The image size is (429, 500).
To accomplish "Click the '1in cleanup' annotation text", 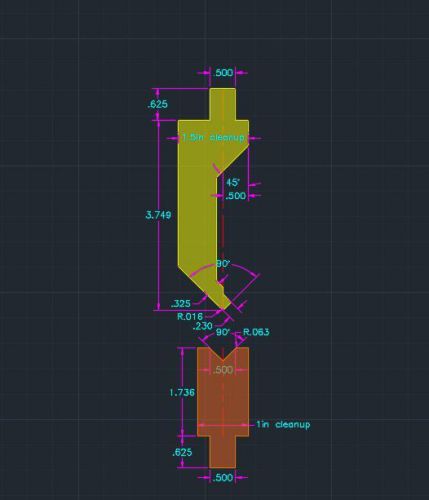I will pyautogui.click(x=283, y=424).
